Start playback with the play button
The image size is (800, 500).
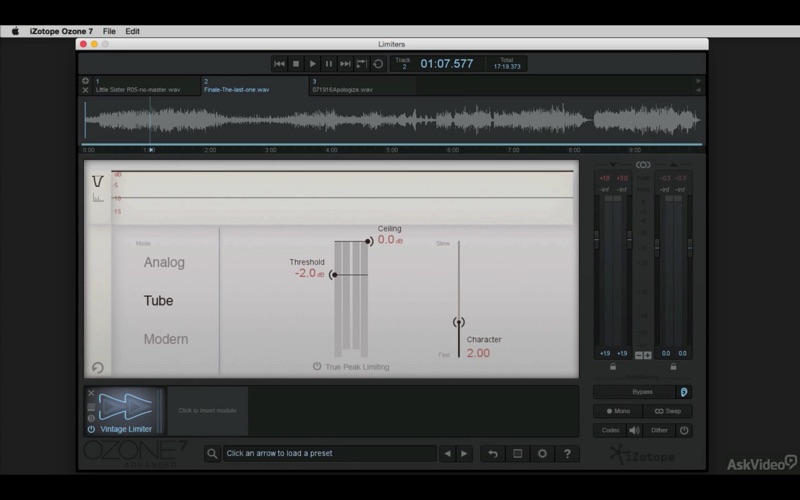[x=312, y=64]
